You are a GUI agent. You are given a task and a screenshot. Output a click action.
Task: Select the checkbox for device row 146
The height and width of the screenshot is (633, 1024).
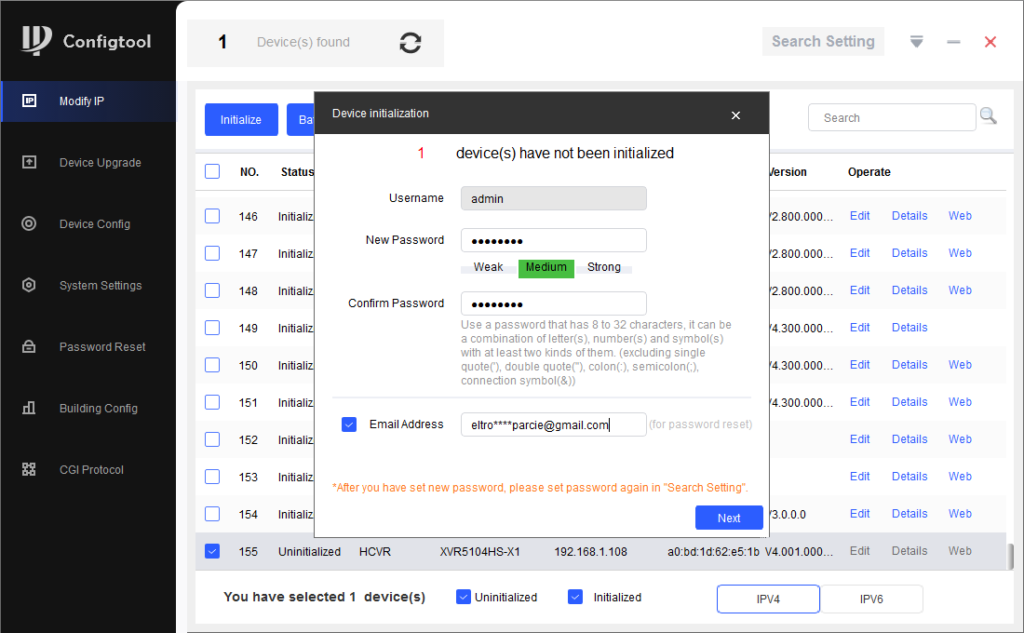212,216
